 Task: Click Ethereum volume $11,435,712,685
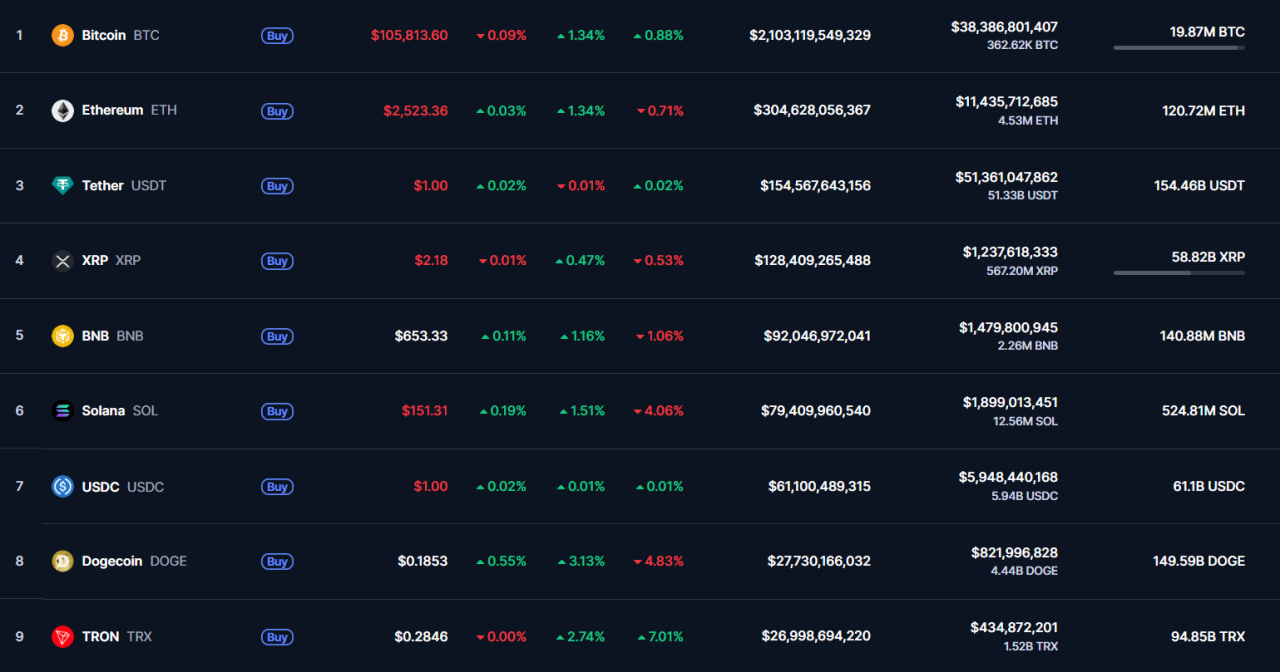click(x=1006, y=102)
